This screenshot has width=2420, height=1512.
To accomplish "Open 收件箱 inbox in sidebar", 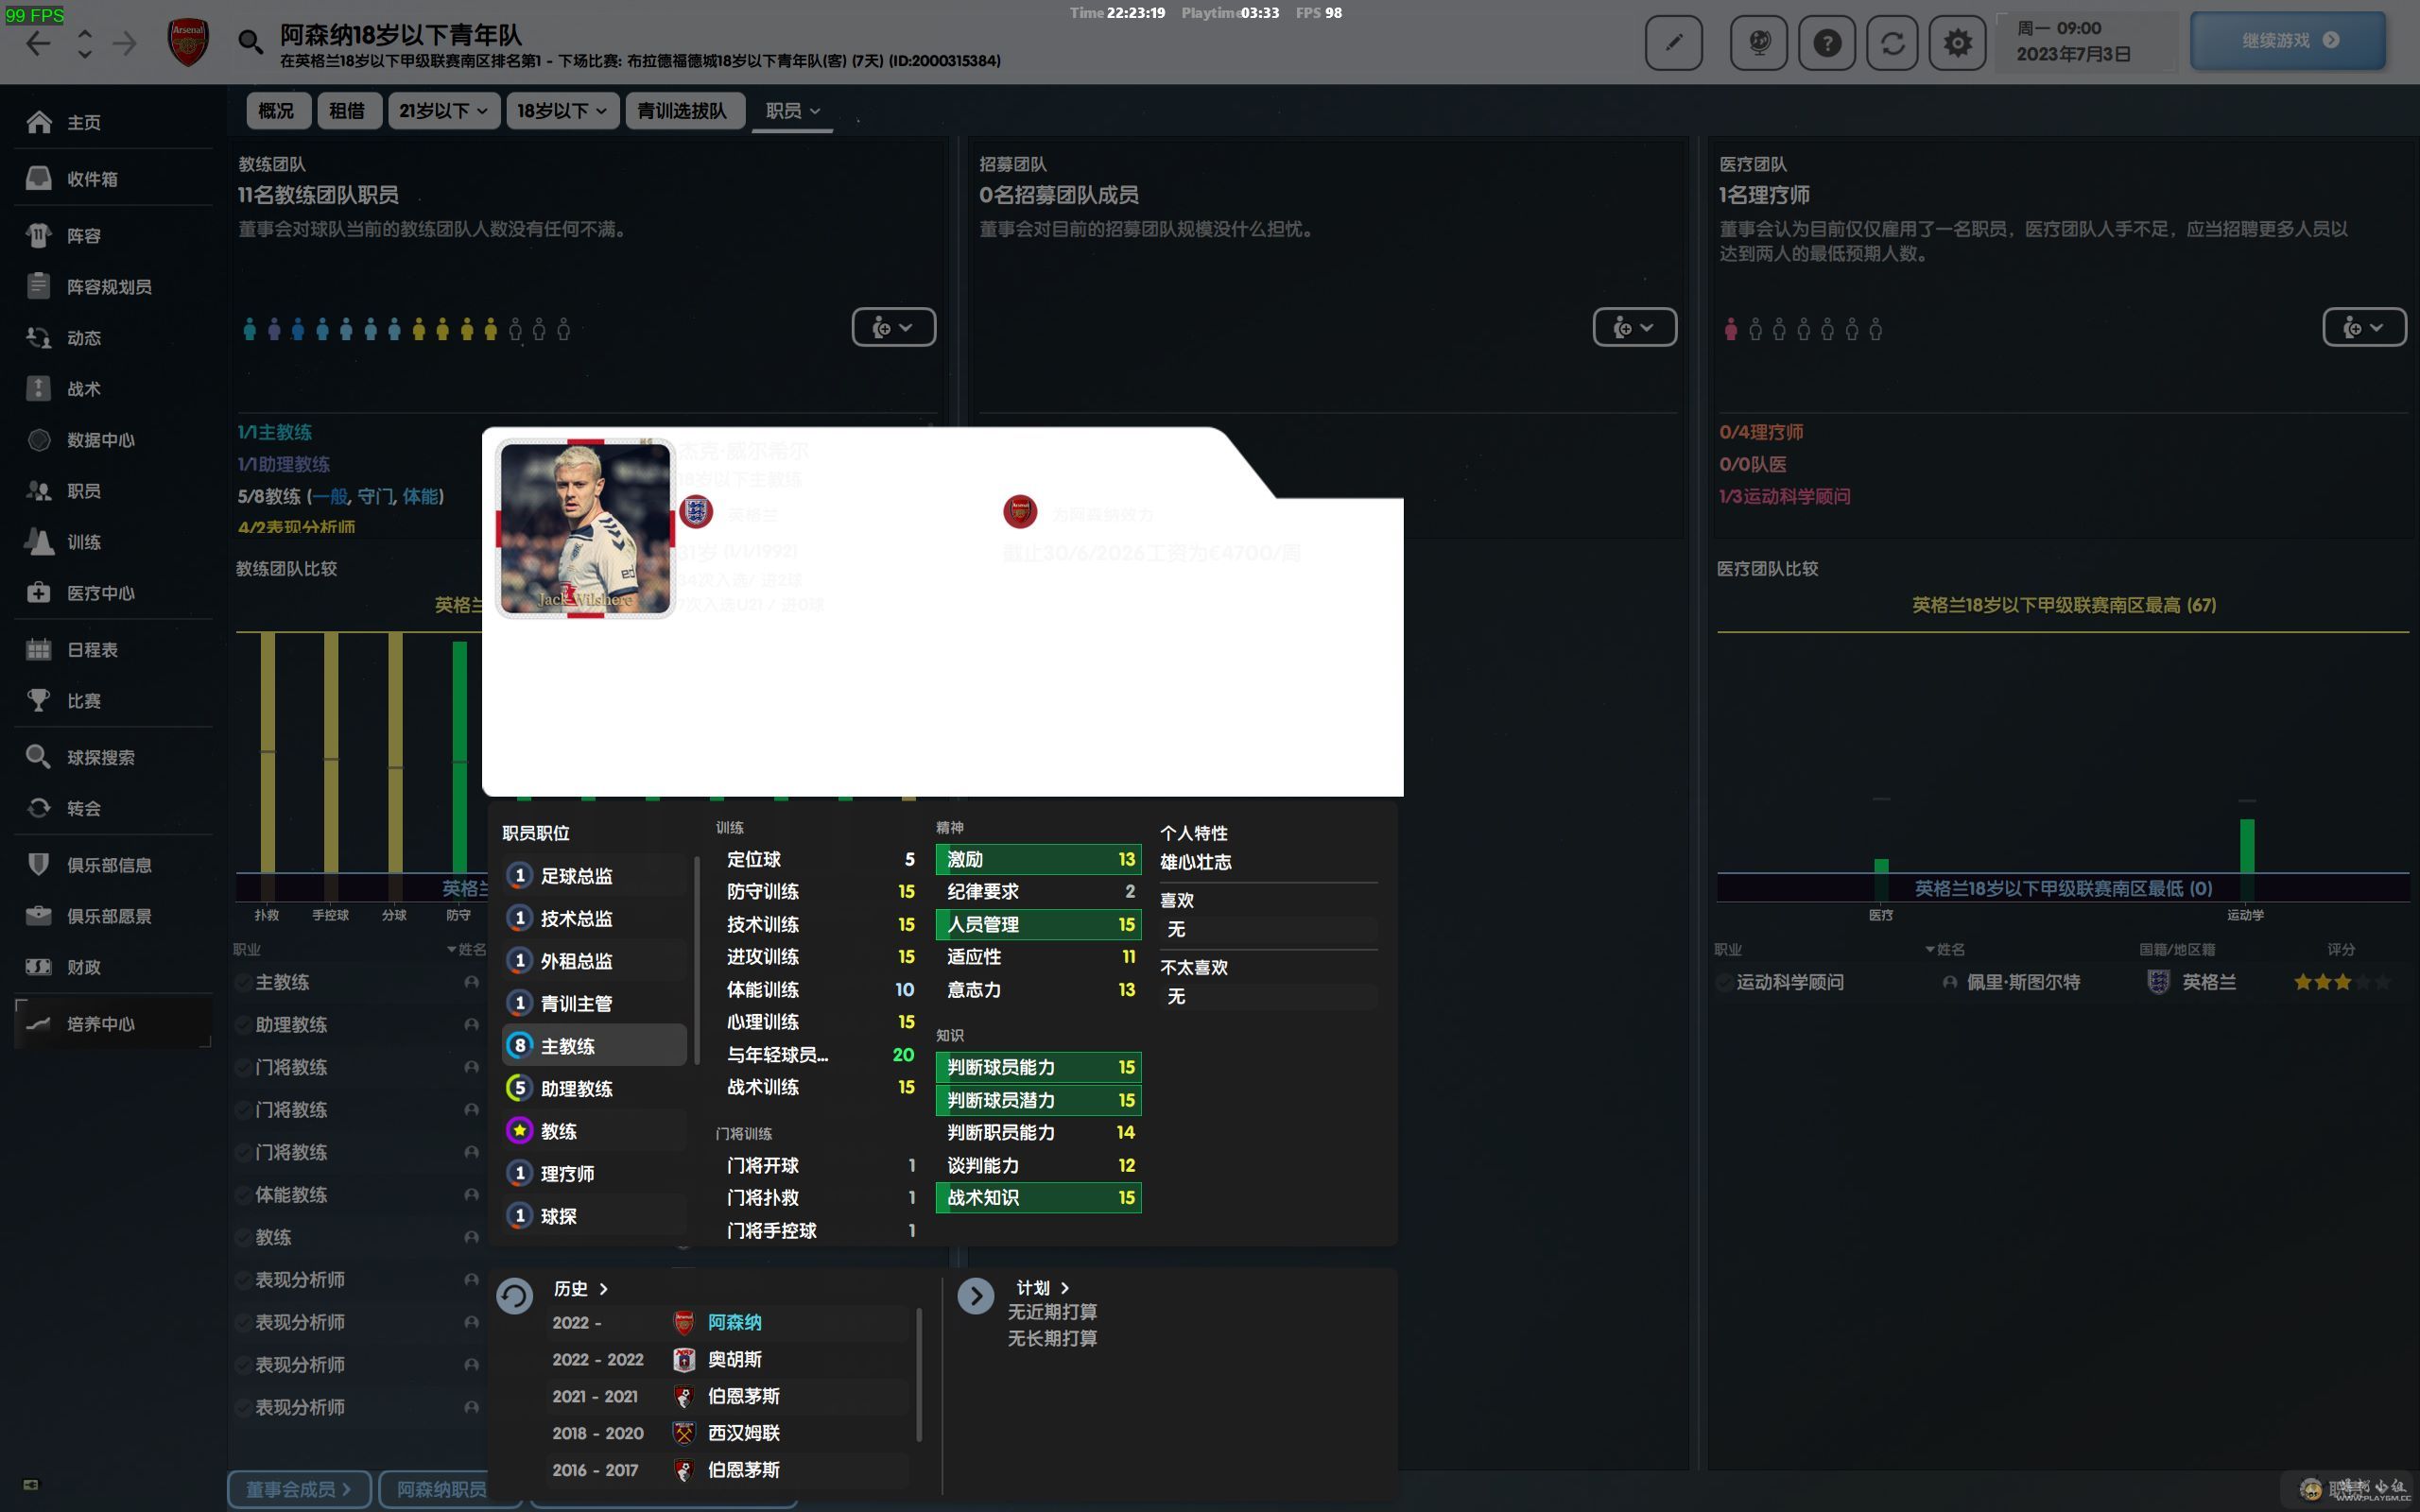I will coord(92,179).
